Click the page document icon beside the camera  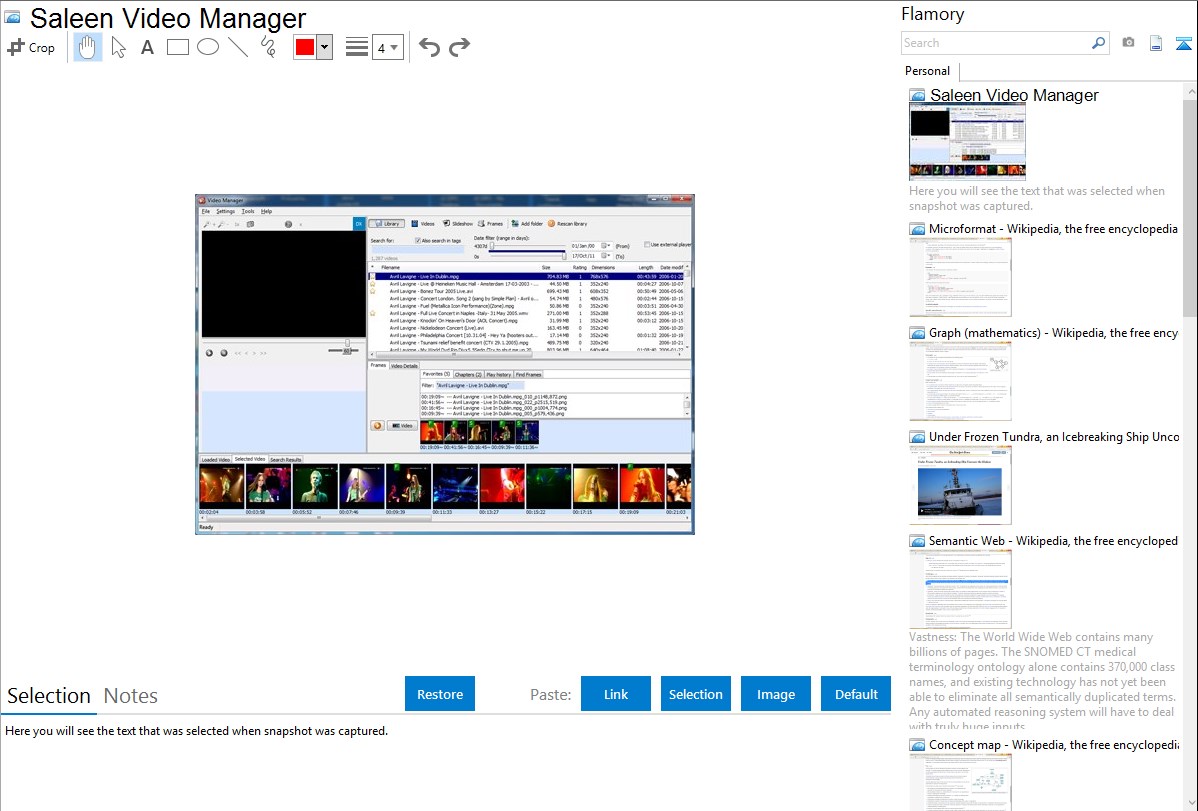point(1156,43)
